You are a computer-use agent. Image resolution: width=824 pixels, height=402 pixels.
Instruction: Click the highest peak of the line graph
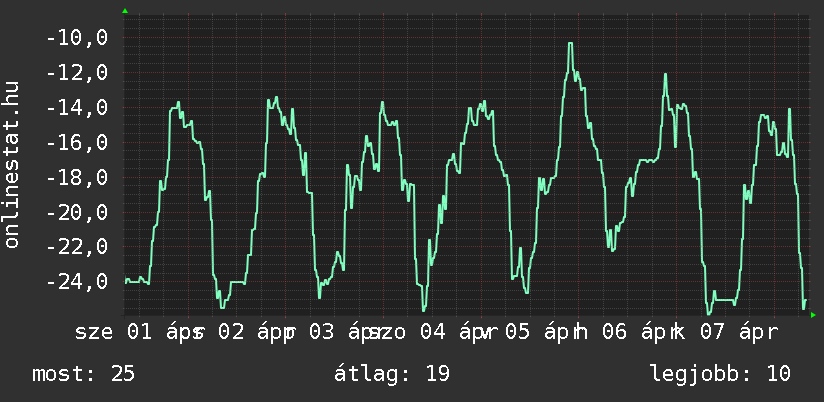[x=570, y=44]
